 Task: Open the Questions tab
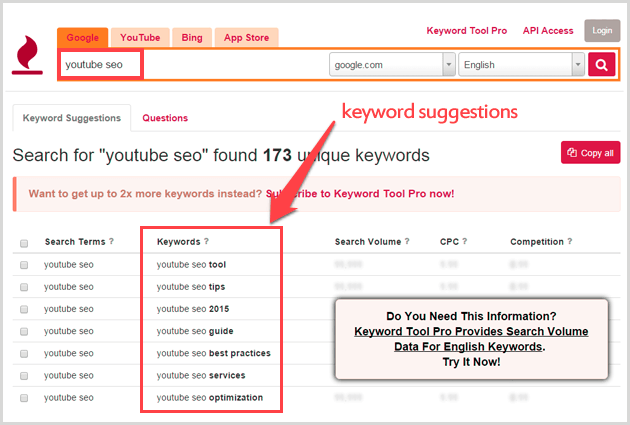tap(165, 118)
